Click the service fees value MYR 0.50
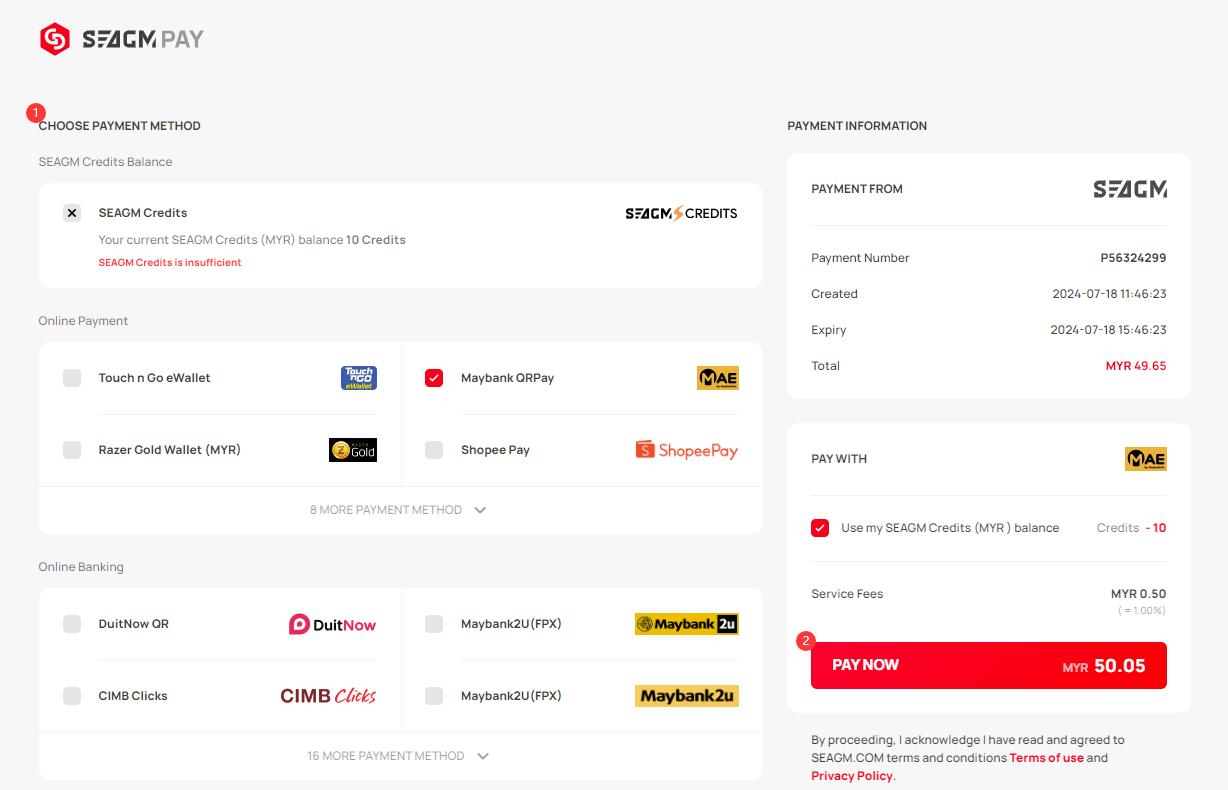 (1139, 594)
